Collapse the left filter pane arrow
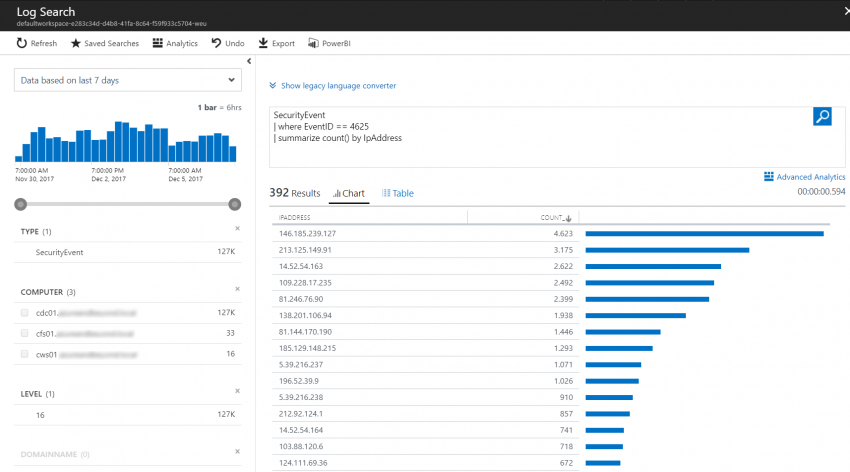This screenshot has height=472, width=850. pyautogui.click(x=249, y=61)
